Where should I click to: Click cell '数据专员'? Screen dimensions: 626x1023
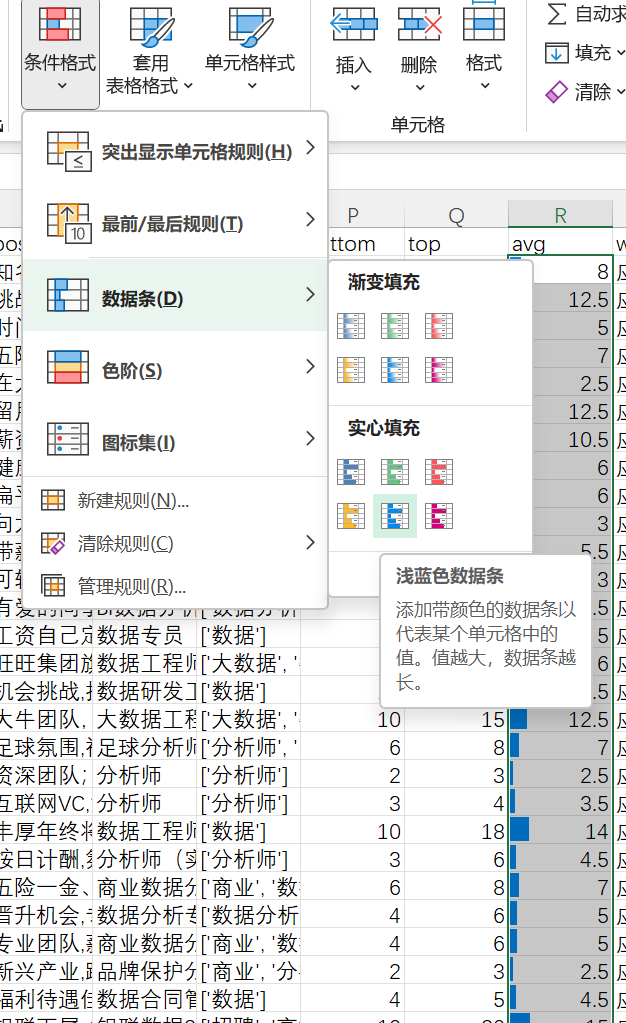145,635
